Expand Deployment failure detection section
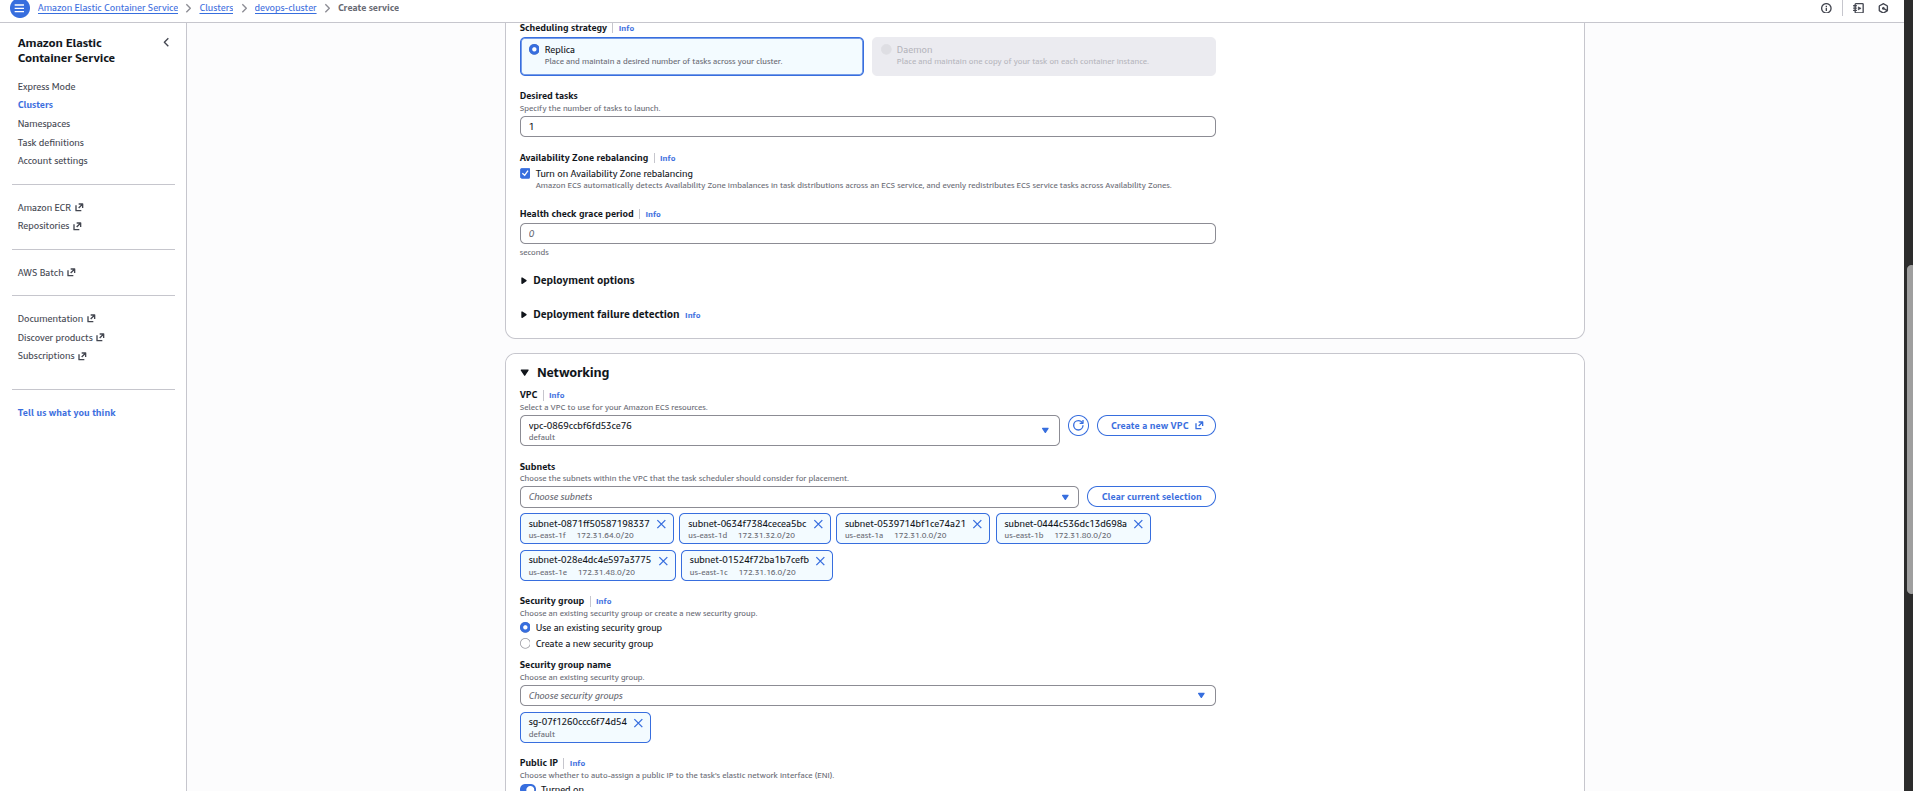 click(x=600, y=315)
